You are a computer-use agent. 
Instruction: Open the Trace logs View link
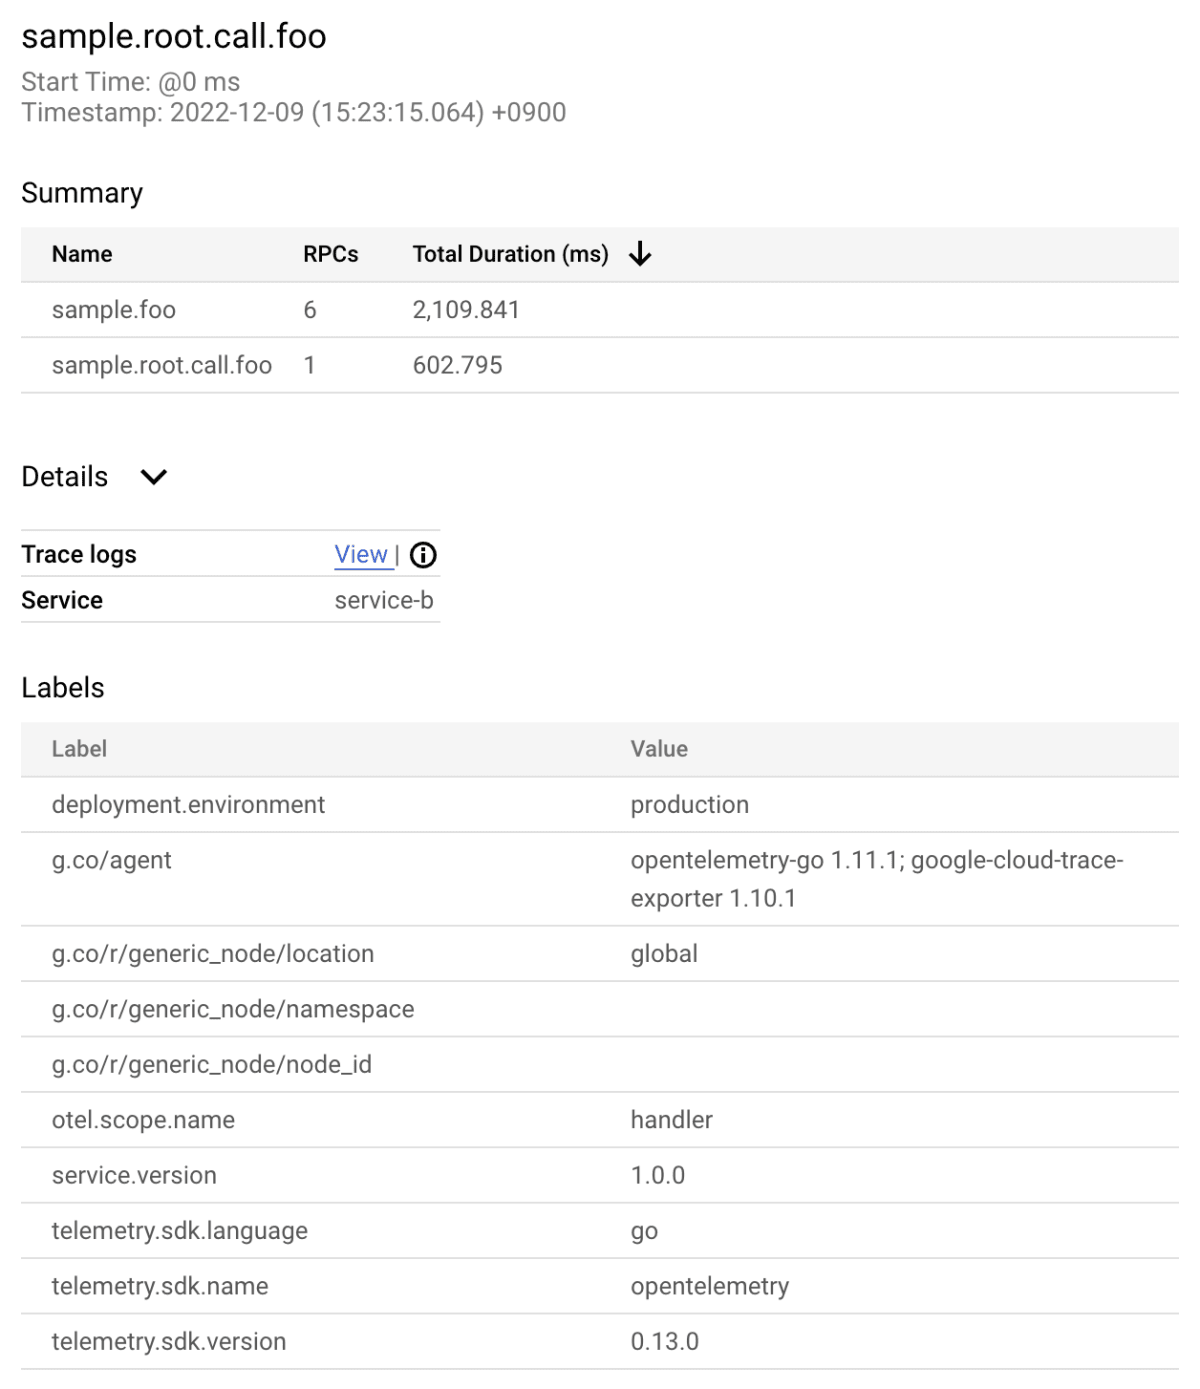click(361, 554)
